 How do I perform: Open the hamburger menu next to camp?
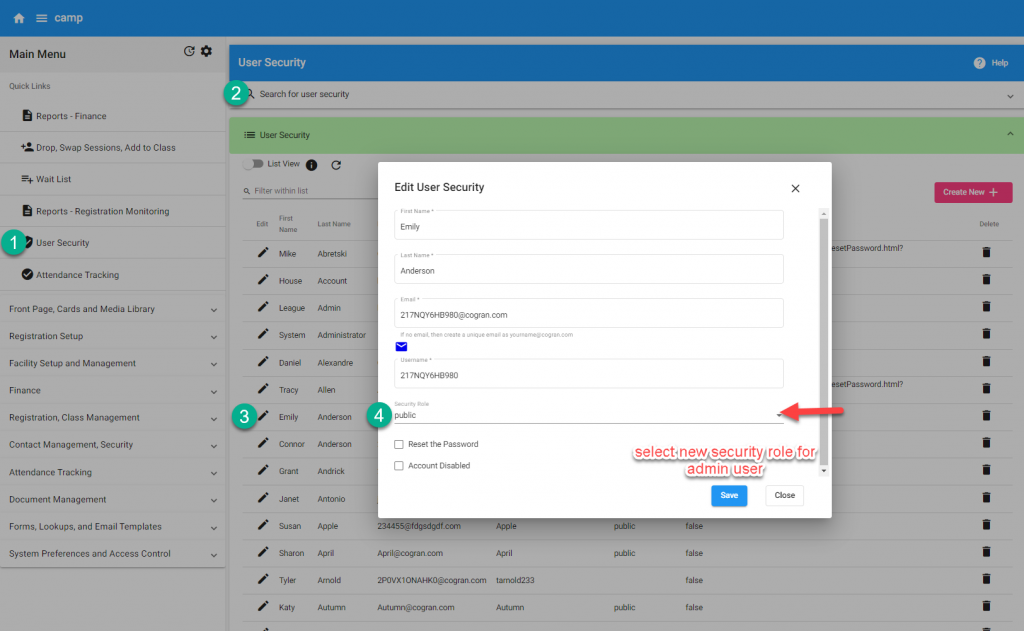[42, 18]
